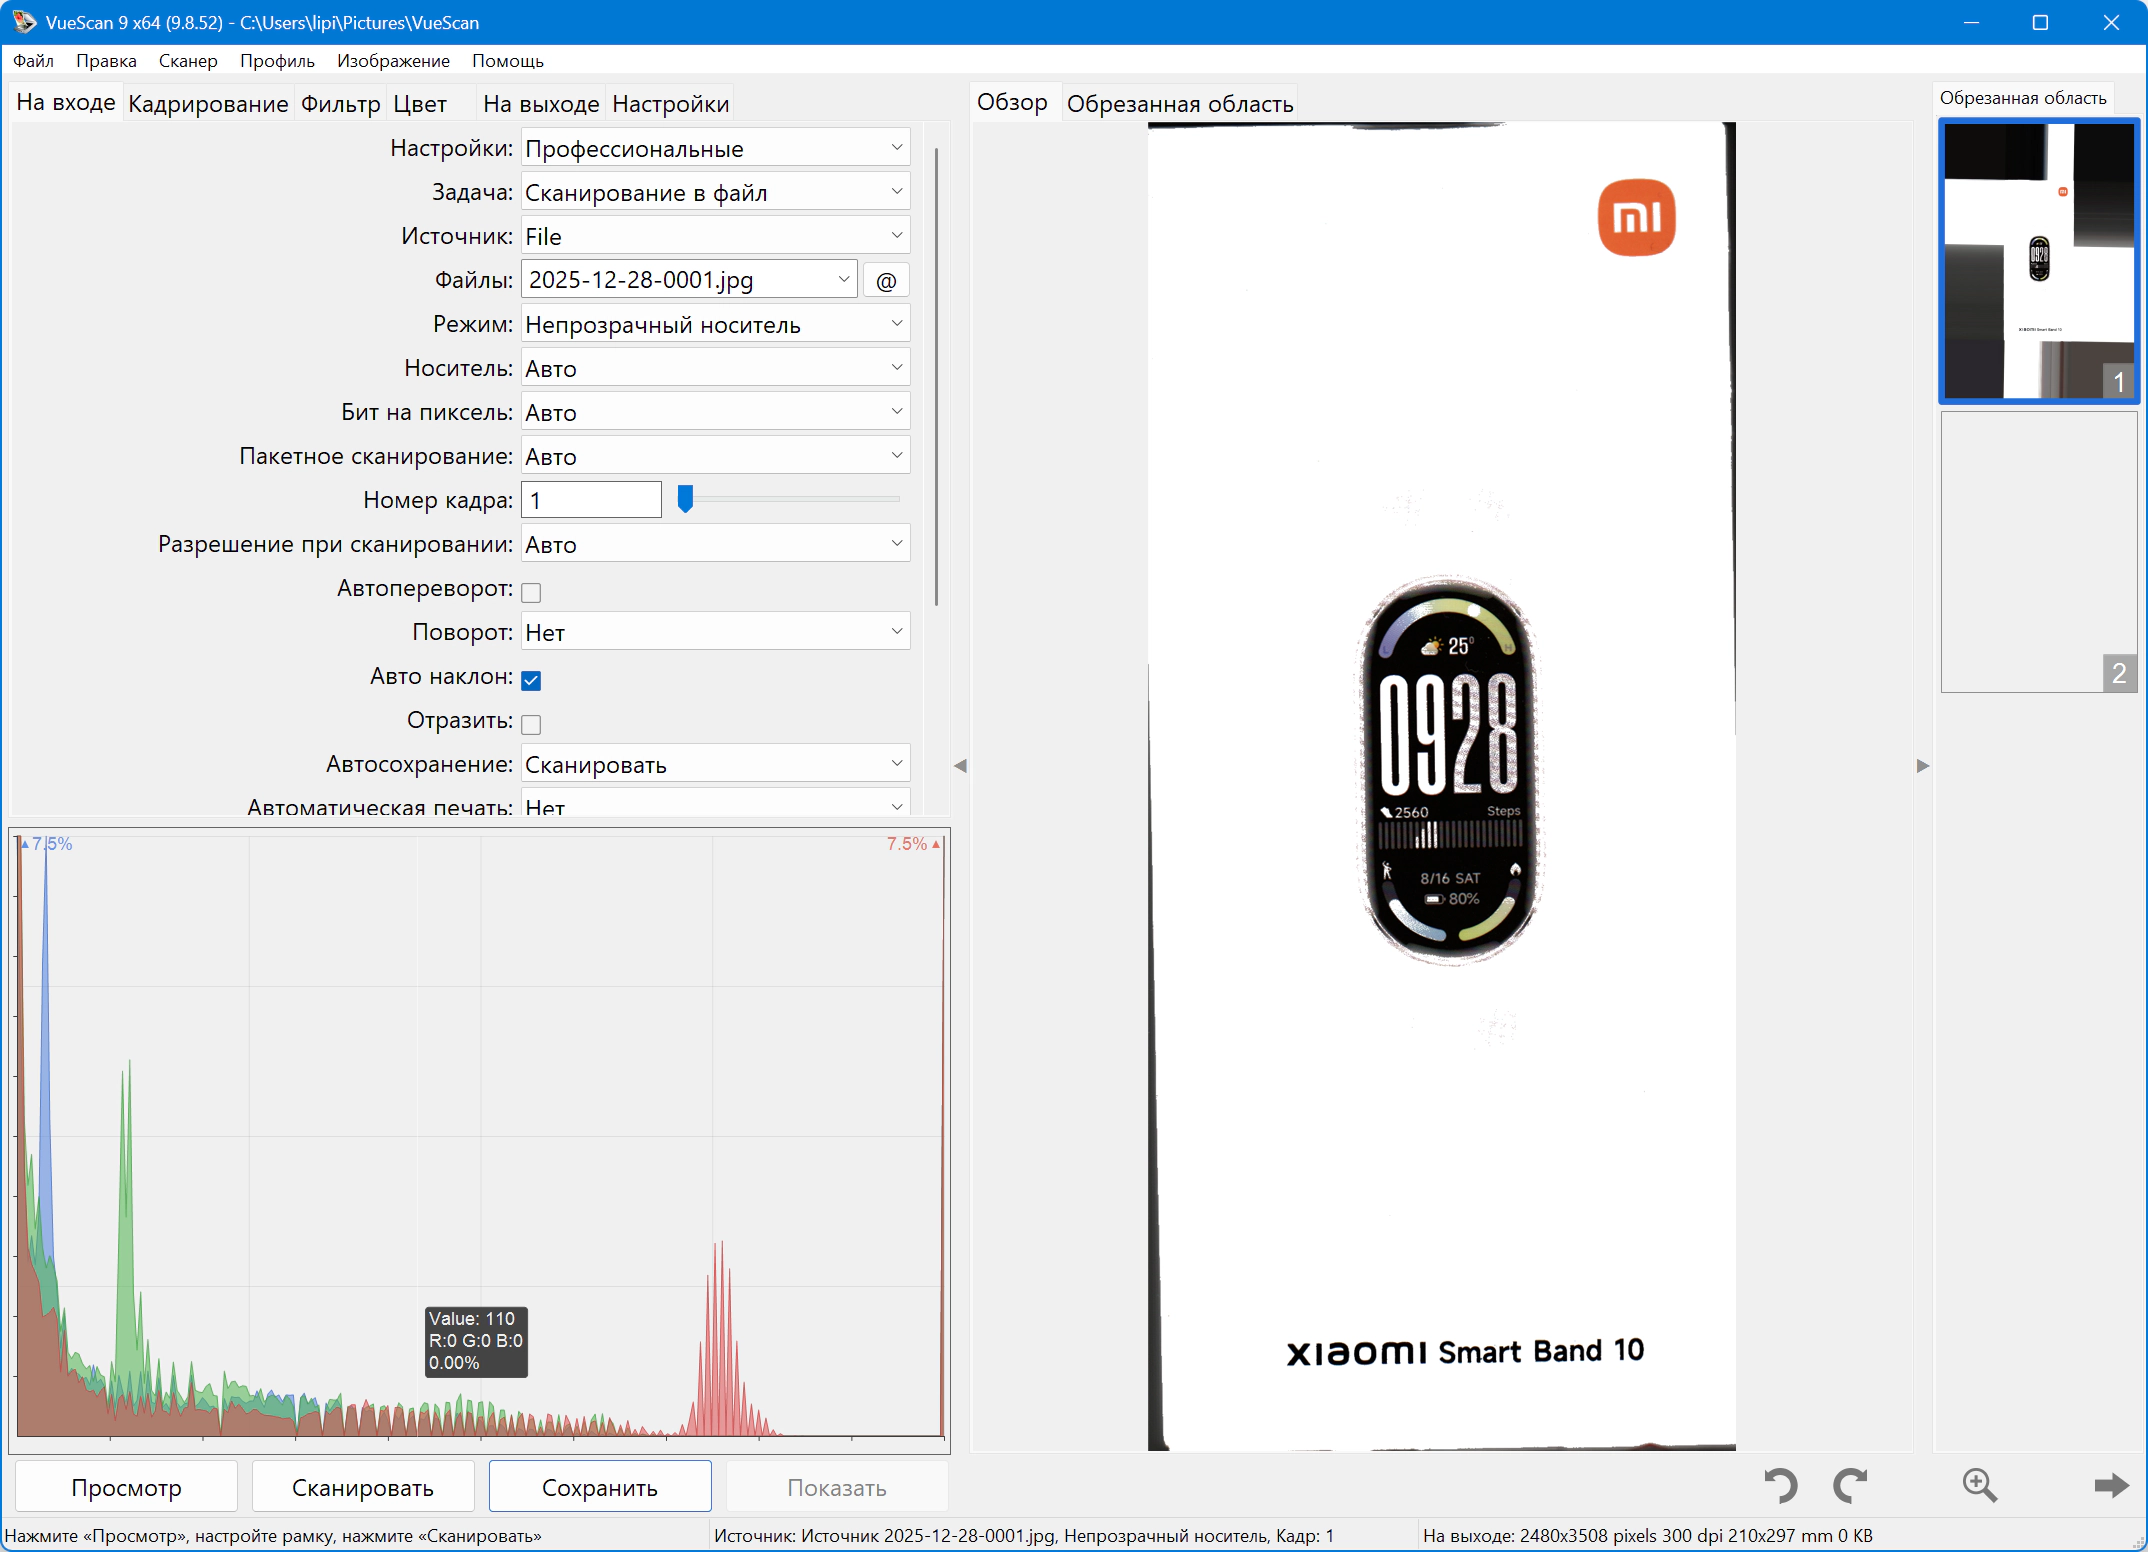Image resolution: width=2148 pixels, height=1552 pixels.
Task: Click the rotate left arrow icon
Action: pos(1781,1485)
